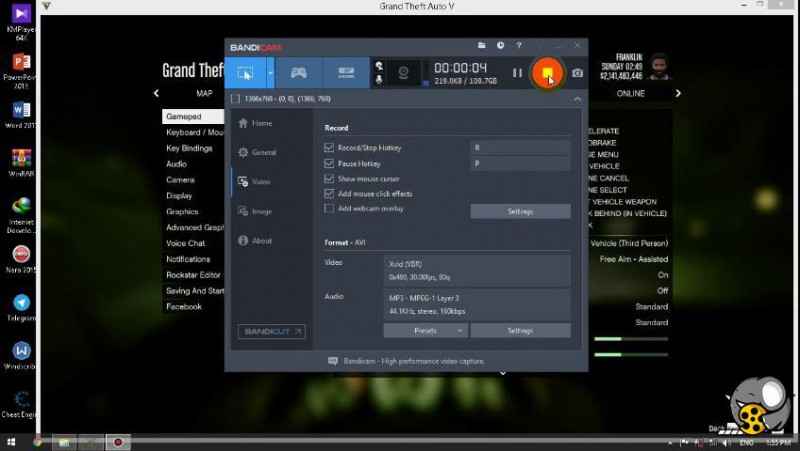800x451 pixels.
Task: Click the recording area rectangle icon
Action: (x=235, y=98)
